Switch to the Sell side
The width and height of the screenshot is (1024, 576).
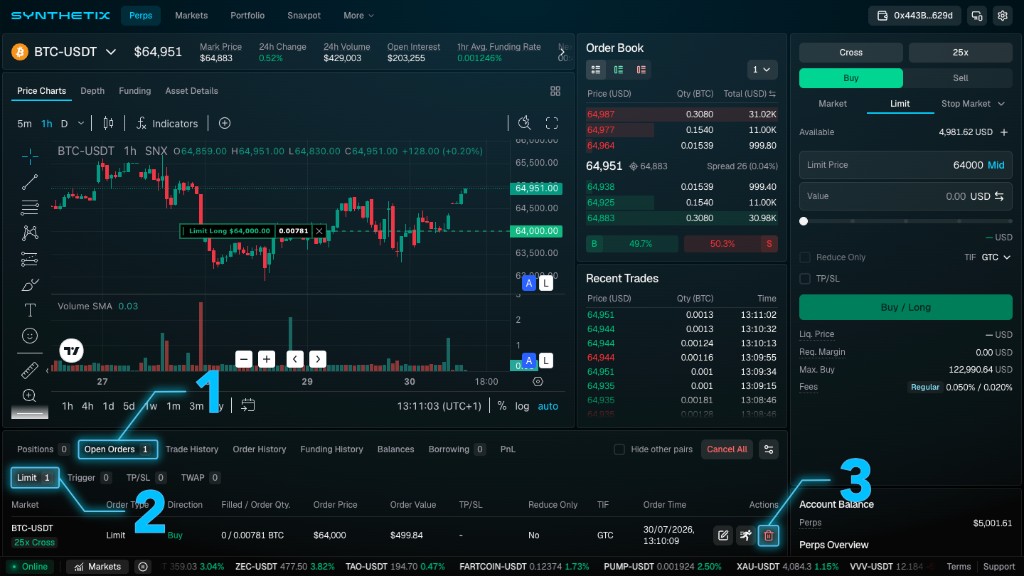[960, 78]
